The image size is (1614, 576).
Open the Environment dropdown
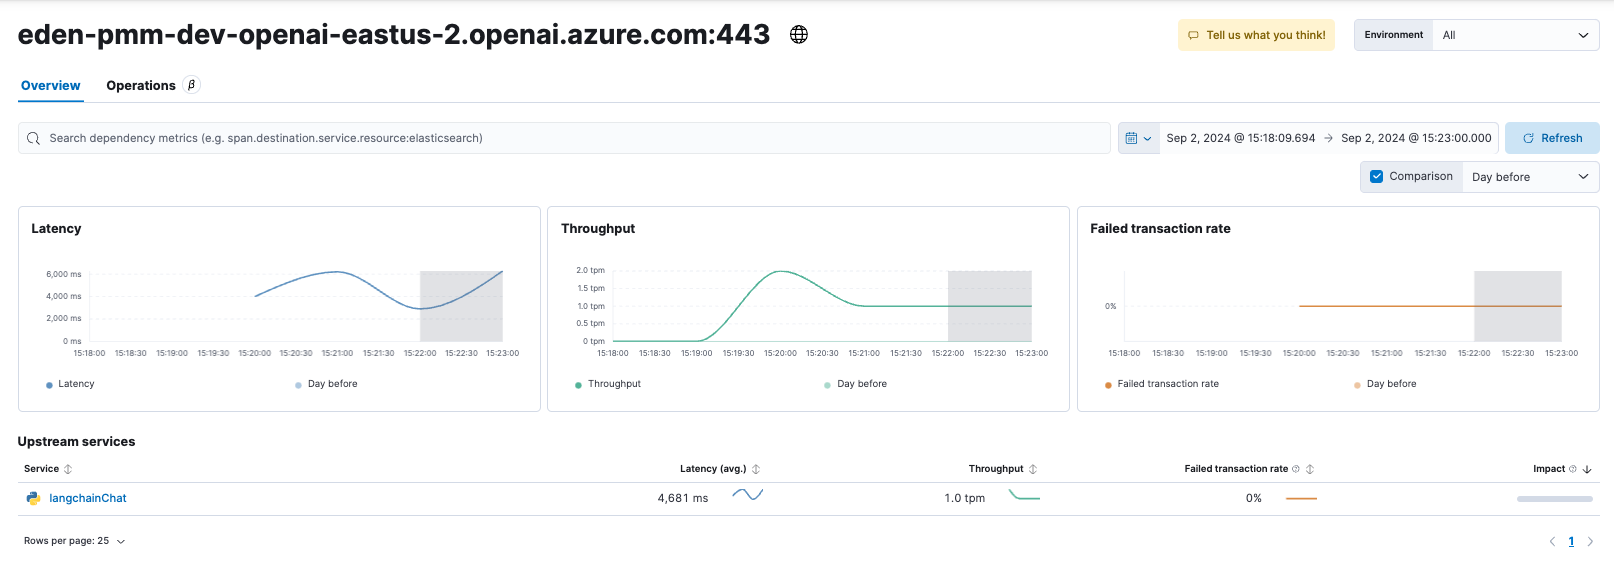[x=1514, y=35]
